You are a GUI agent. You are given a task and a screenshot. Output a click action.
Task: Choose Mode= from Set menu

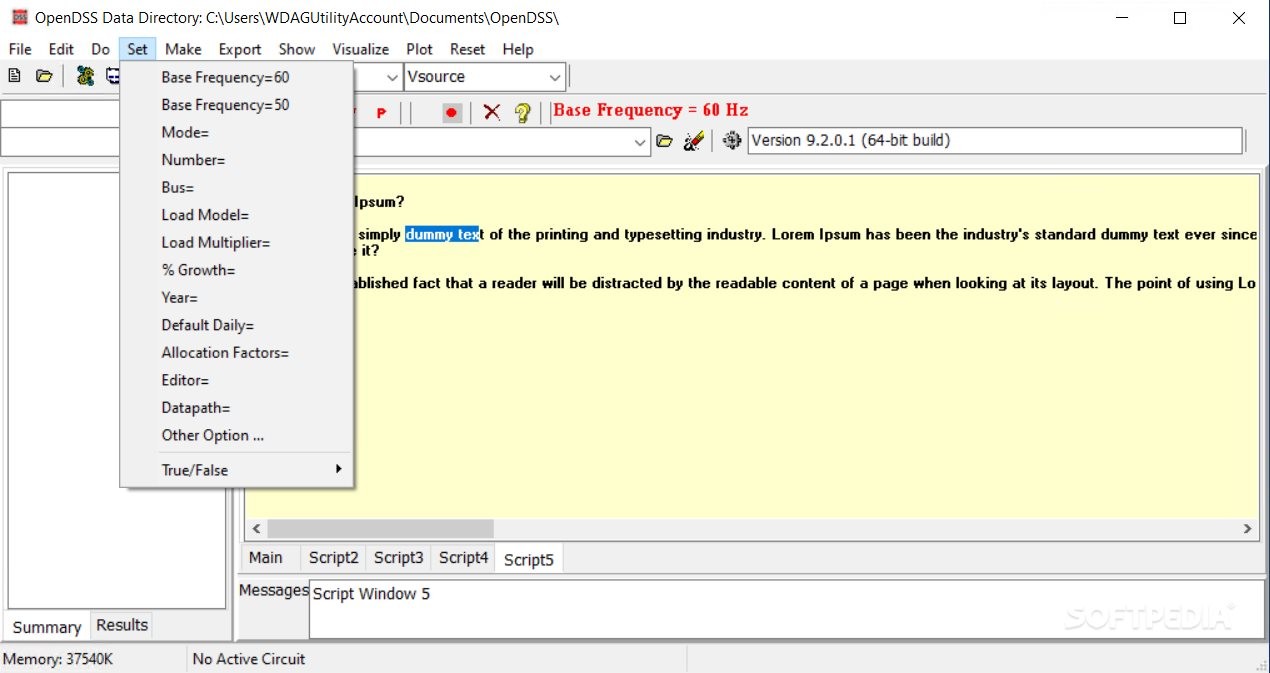click(236, 132)
